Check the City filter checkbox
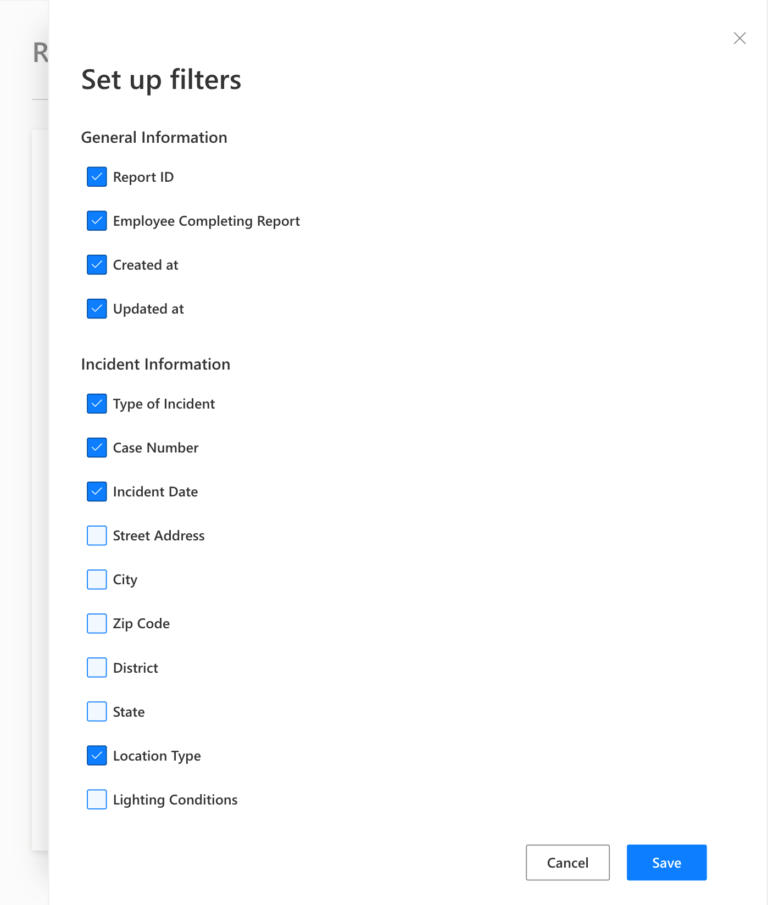This screenshot has width=768, height=905. [96, 579]
